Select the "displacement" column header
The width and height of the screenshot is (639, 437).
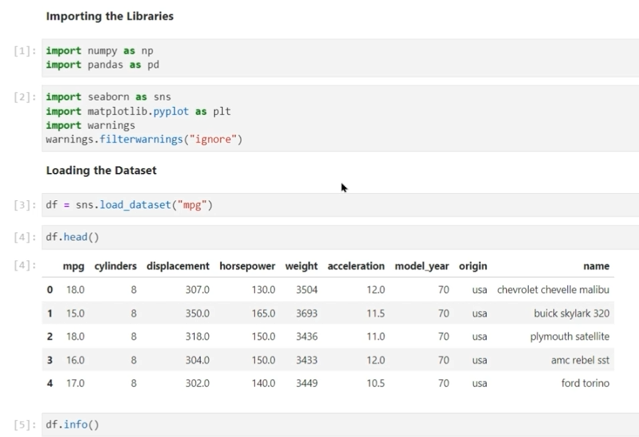[x=178, y=266]
